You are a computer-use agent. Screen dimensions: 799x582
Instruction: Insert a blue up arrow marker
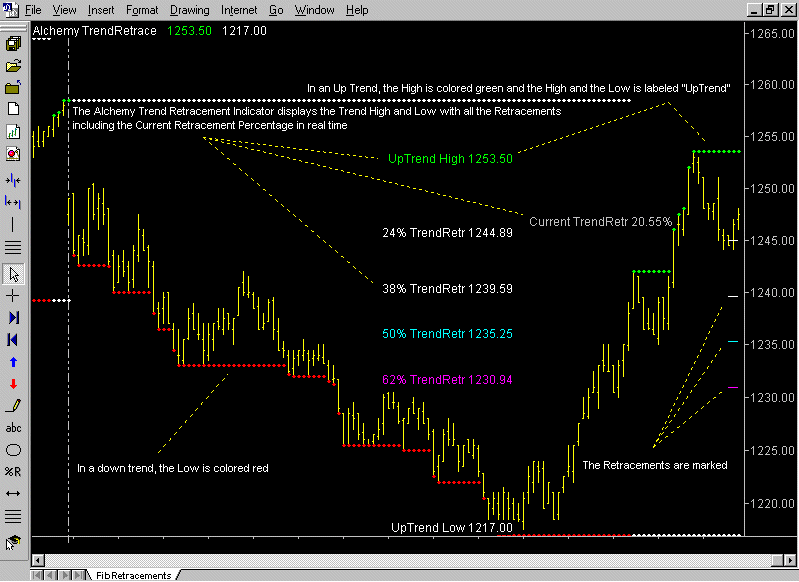pos(13,362)
